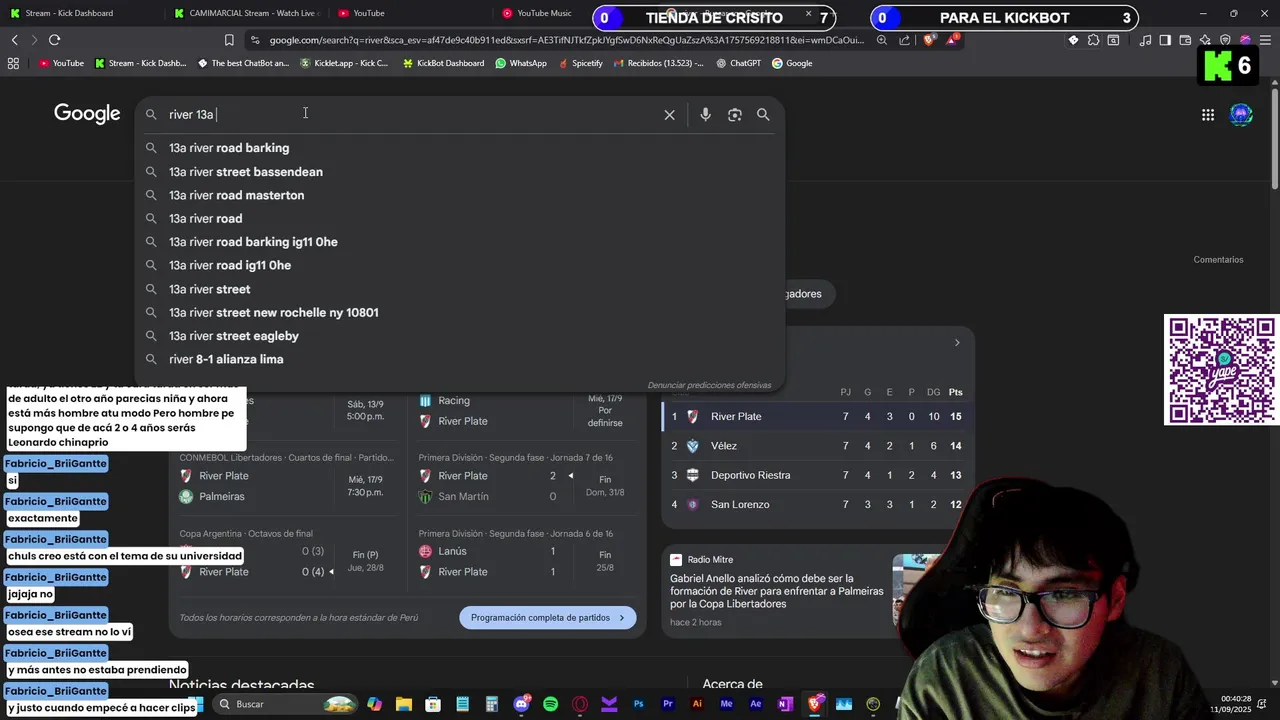Clear the search box with the X
This screenshot has width=1280, height=720.
pyautogui.click(x=670, y=115)
